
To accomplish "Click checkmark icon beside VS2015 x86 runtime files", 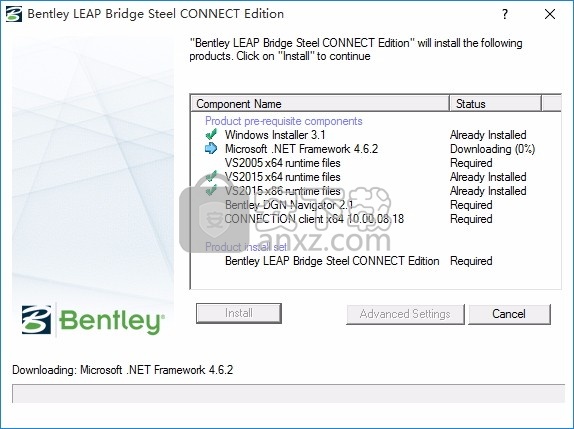I will tap(211, 190).
